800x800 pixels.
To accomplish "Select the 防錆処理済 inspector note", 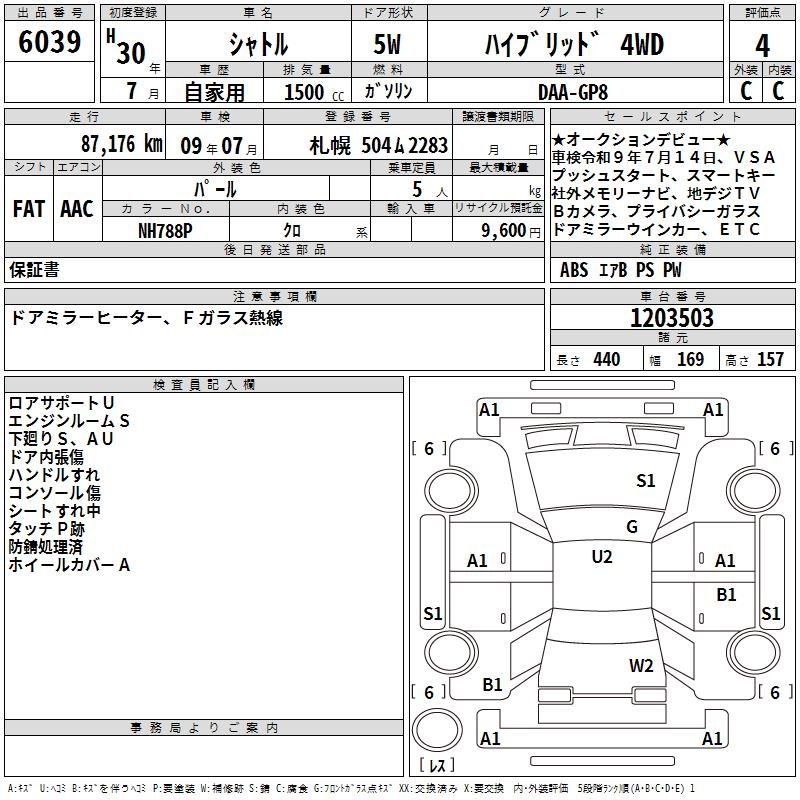I will tap(46, 547).
